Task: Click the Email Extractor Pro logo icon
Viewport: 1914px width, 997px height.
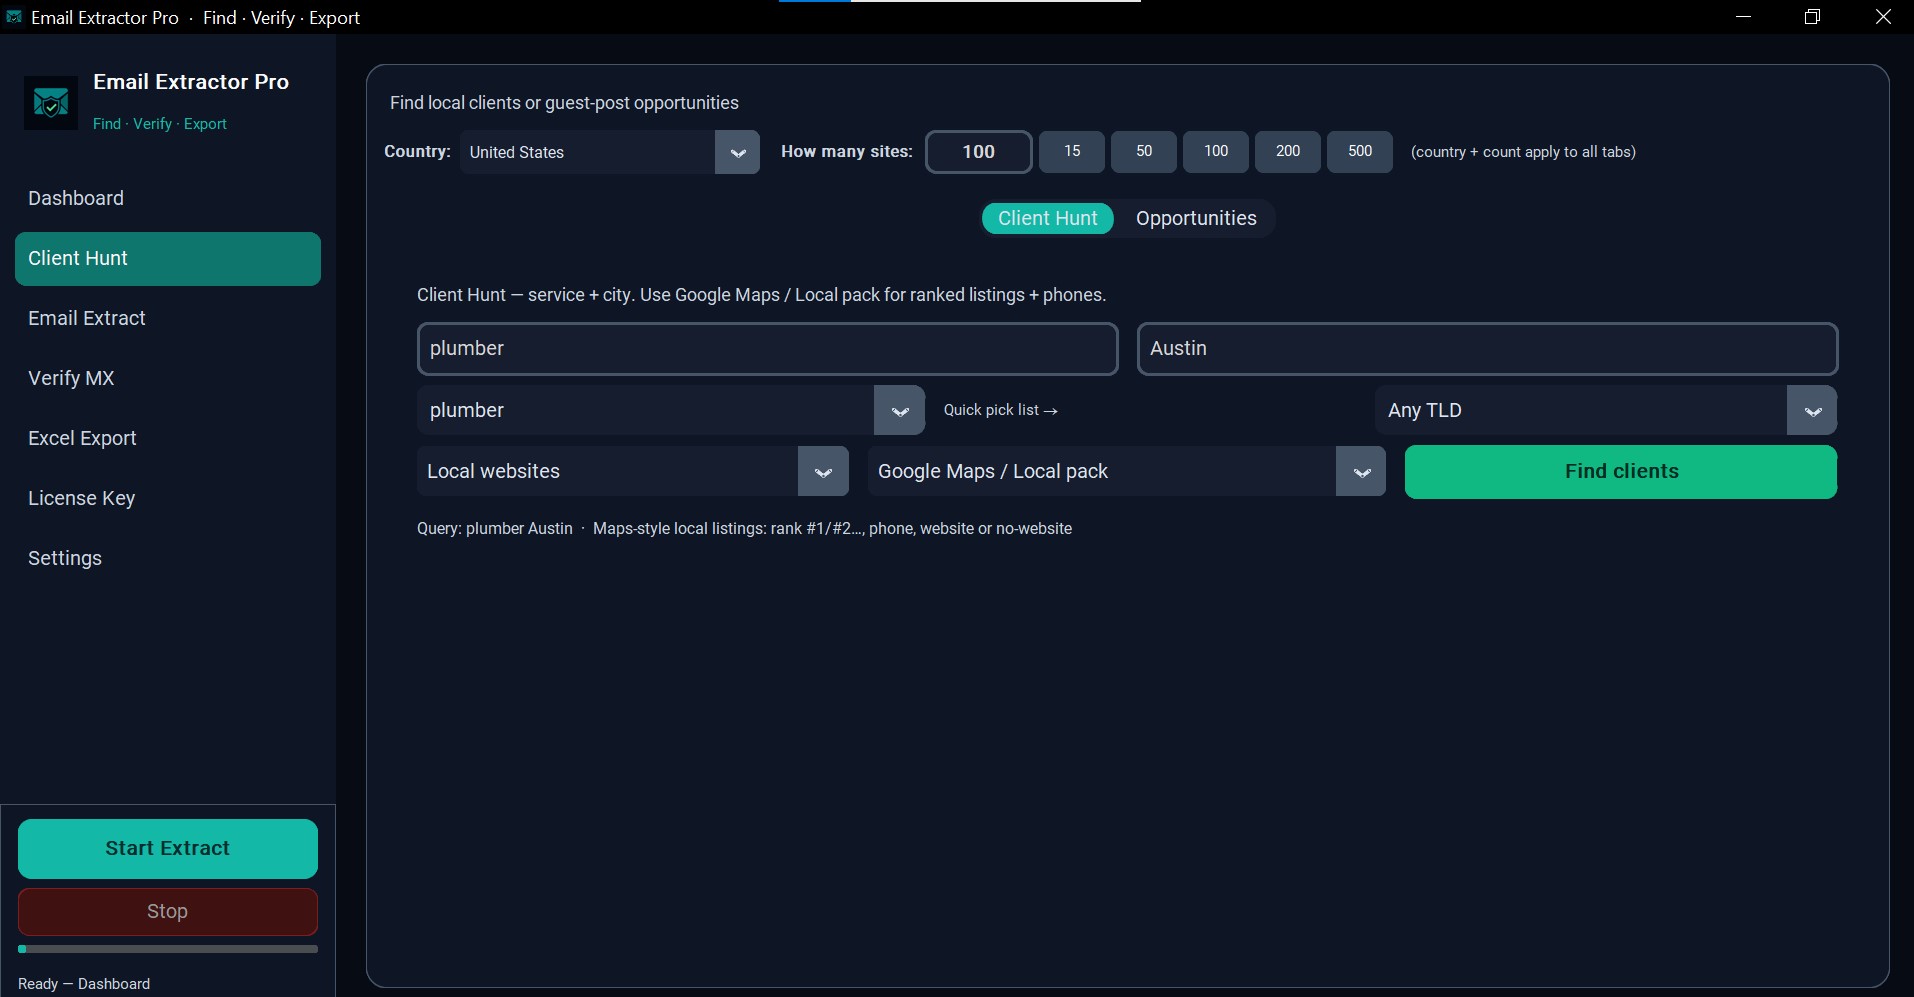Action: (x=51, y=102)
